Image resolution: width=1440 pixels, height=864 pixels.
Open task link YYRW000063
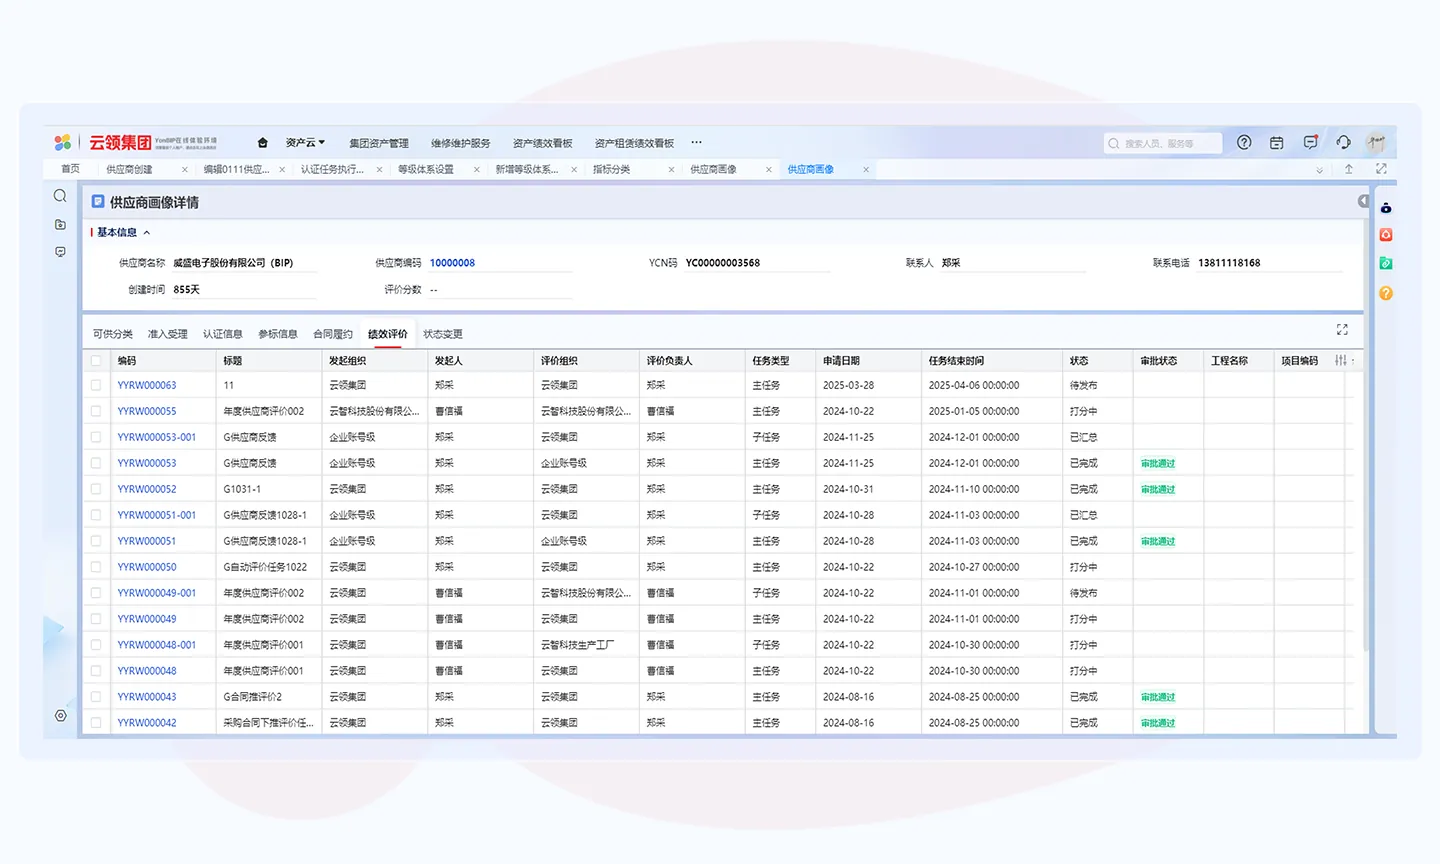pos(147,385)
